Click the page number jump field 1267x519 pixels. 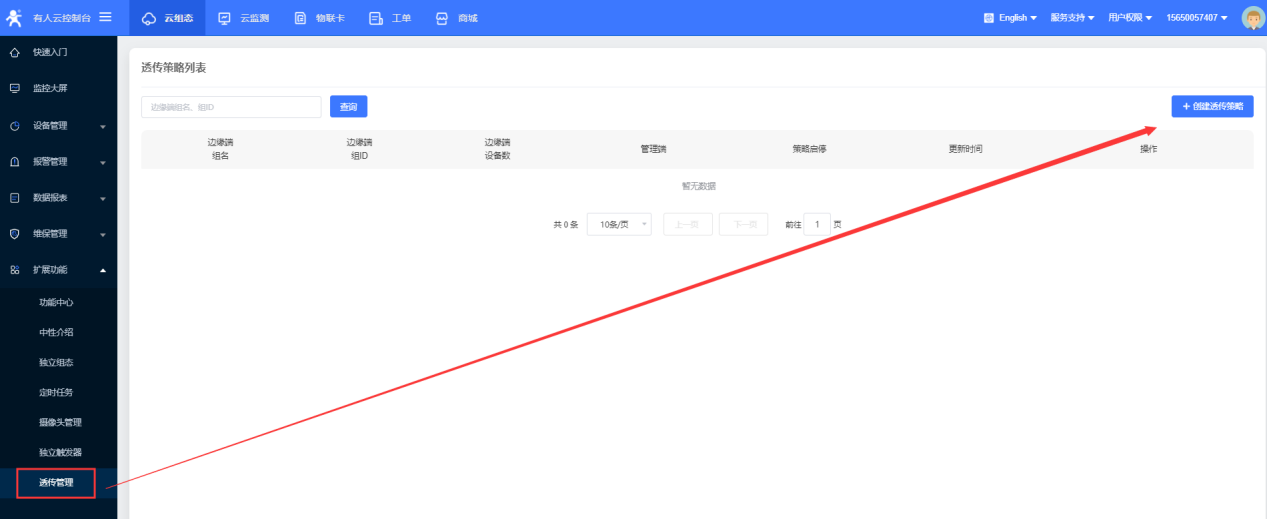tap(817, 225)
